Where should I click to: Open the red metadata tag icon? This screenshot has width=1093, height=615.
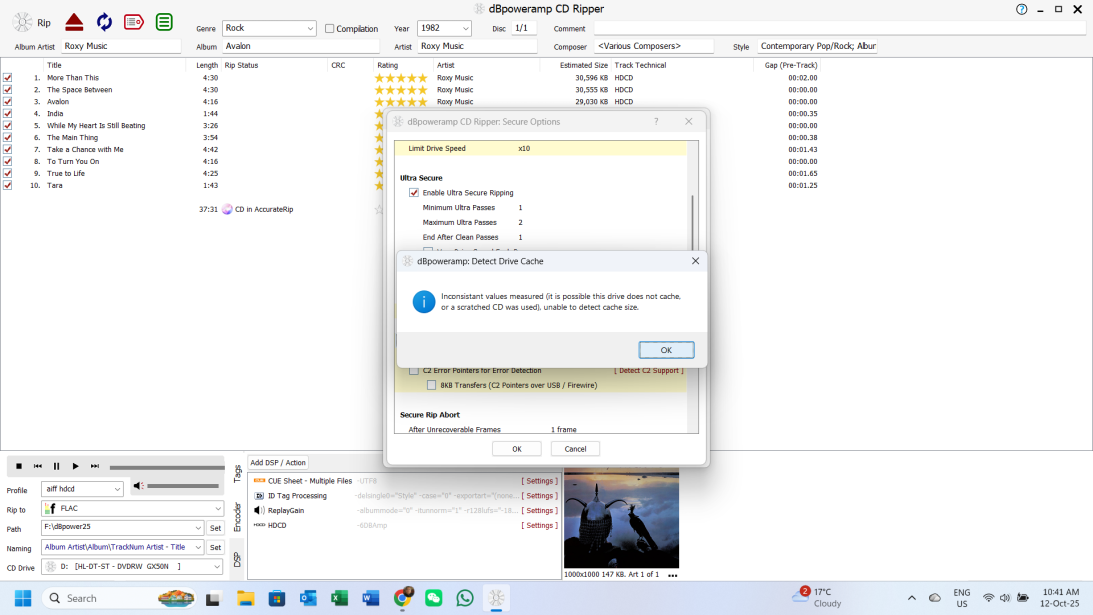pyautogui.click(x=134, y=22)
